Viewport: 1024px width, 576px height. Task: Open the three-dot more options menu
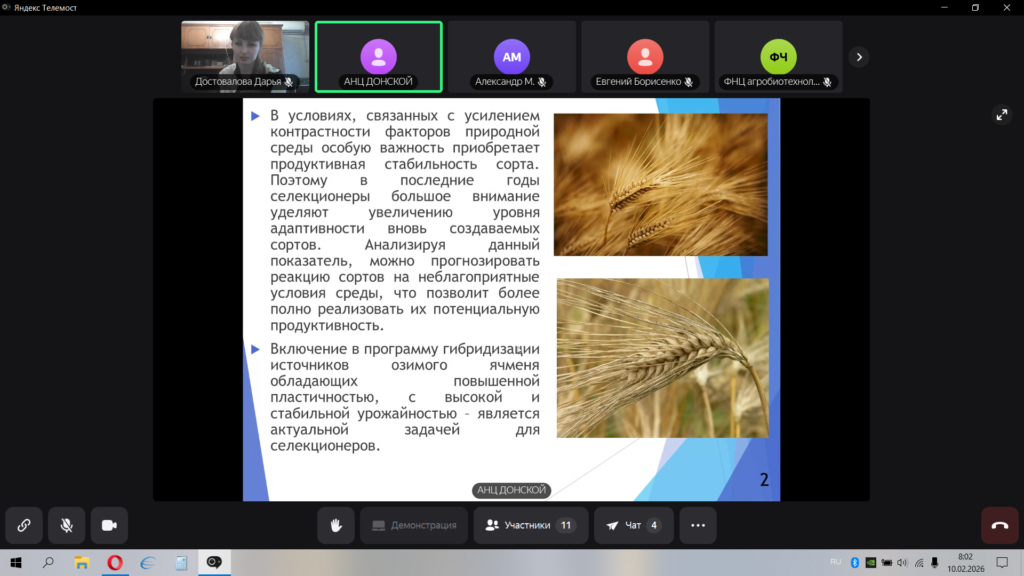click(698, 525)
